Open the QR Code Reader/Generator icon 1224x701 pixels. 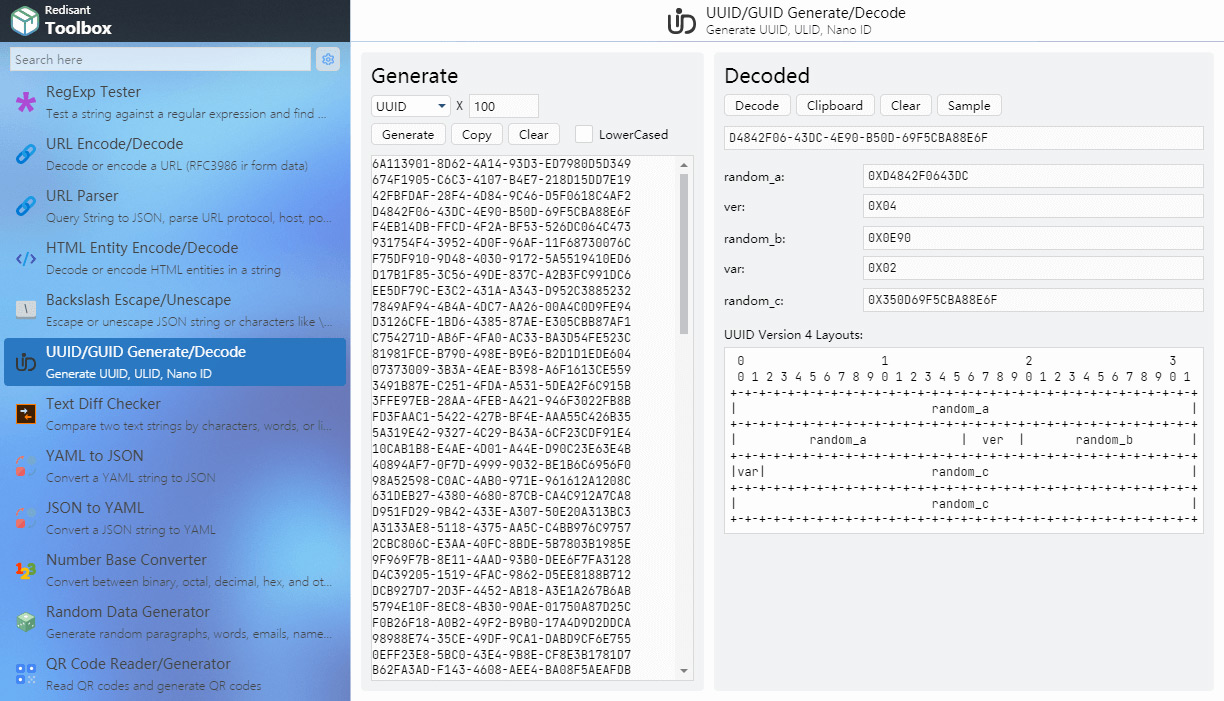pos(26,674)
